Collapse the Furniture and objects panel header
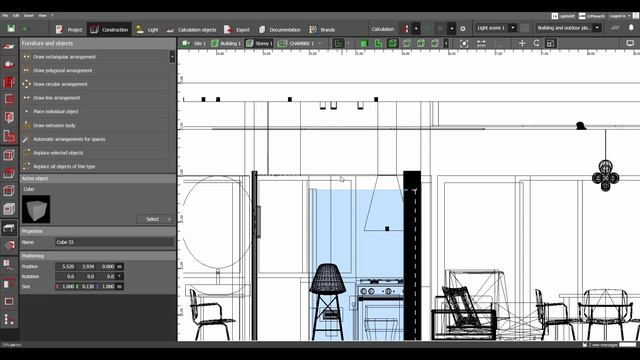640x360 pixels. 98,43
